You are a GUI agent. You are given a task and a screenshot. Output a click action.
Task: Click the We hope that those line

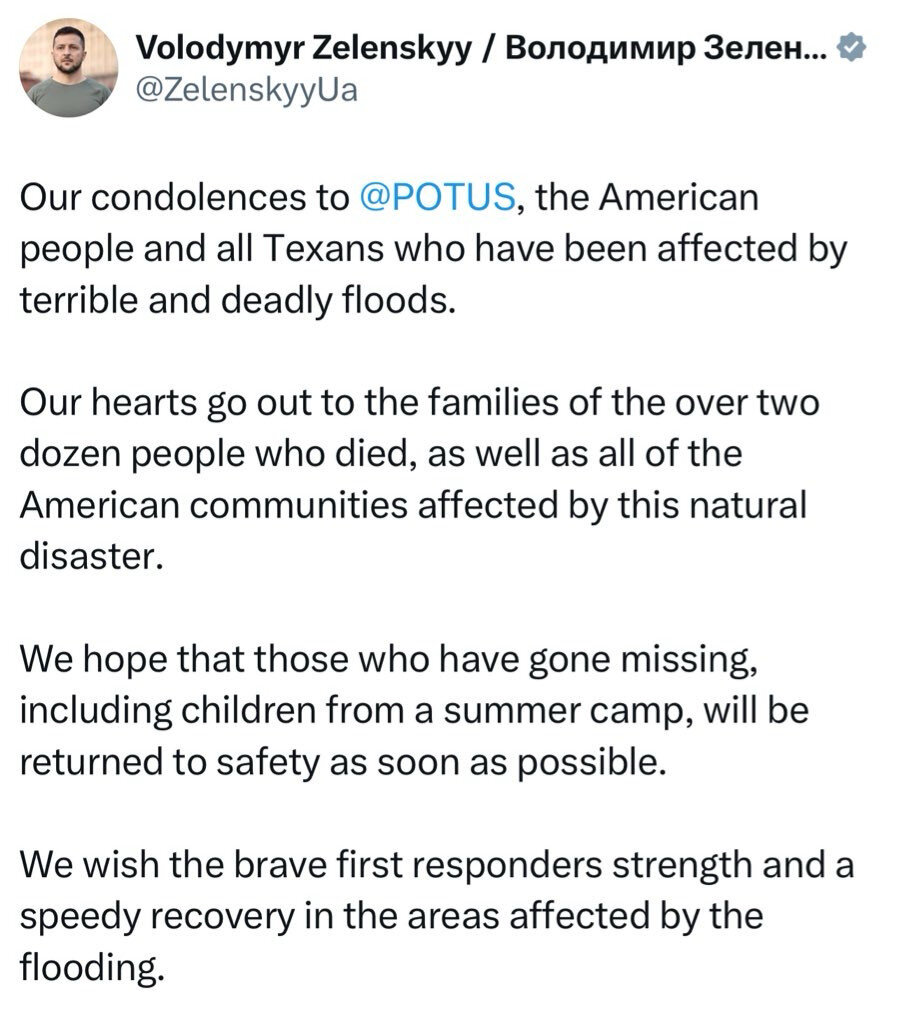tap(389, 660)
